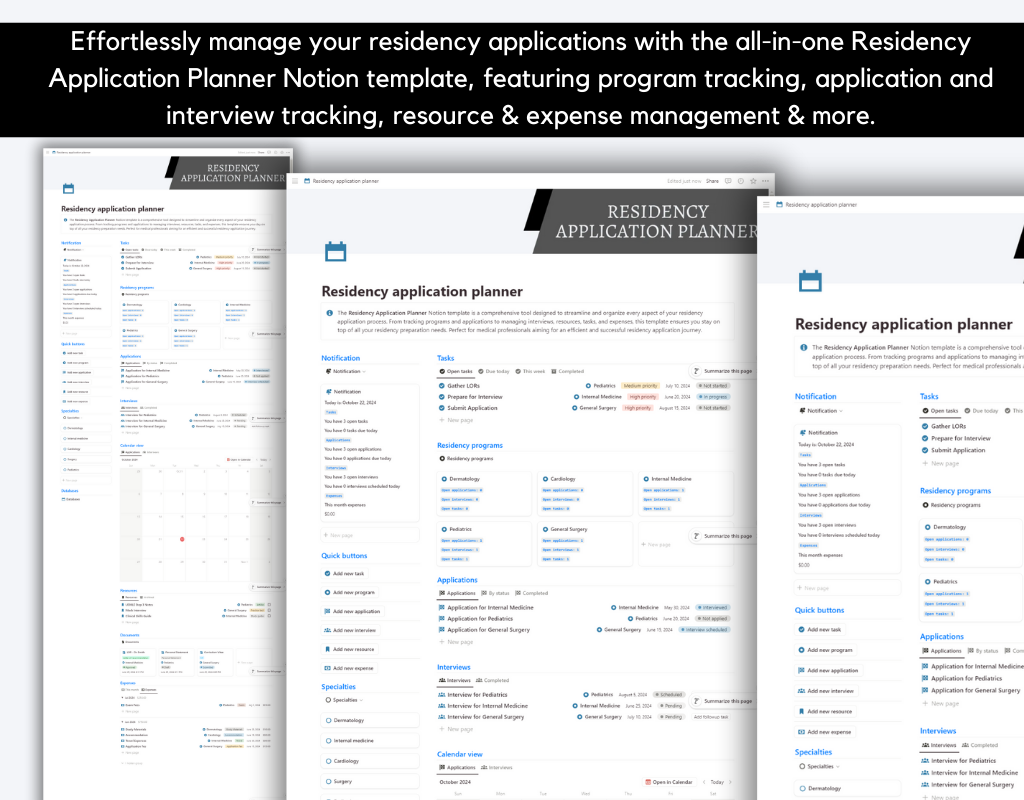Click In progress status tag in middle window
1024x800 pixels.
(712, 396)
